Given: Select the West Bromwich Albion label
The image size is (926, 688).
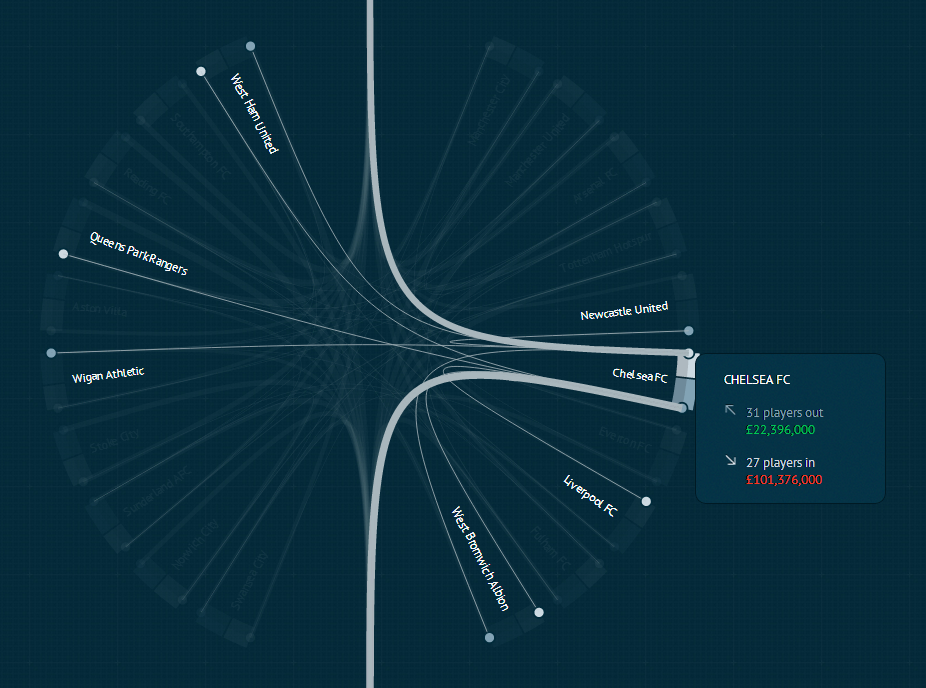Looking at the screenshot, I should click(x=480, y=559).
